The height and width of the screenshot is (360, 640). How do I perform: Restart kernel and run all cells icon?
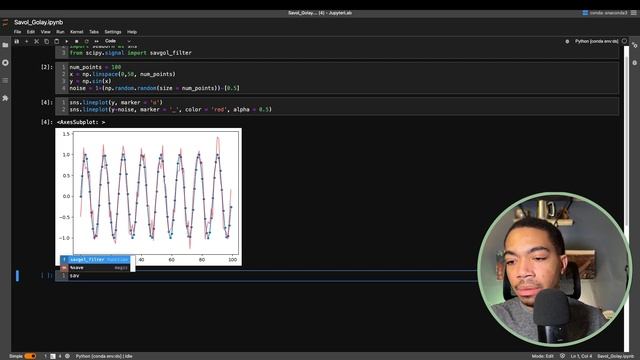(x=96, y=41)
